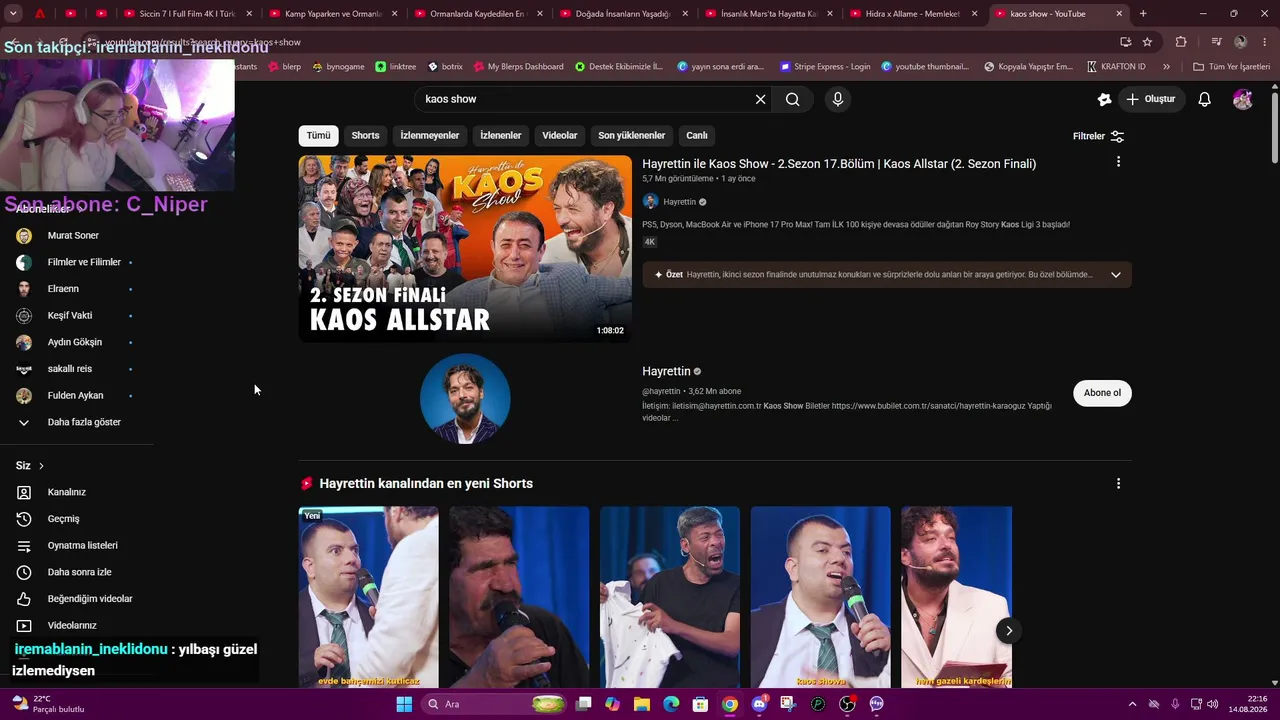Open Windows Start menu
This screenshot has width=1280, height=720.
tap(404, 704)
